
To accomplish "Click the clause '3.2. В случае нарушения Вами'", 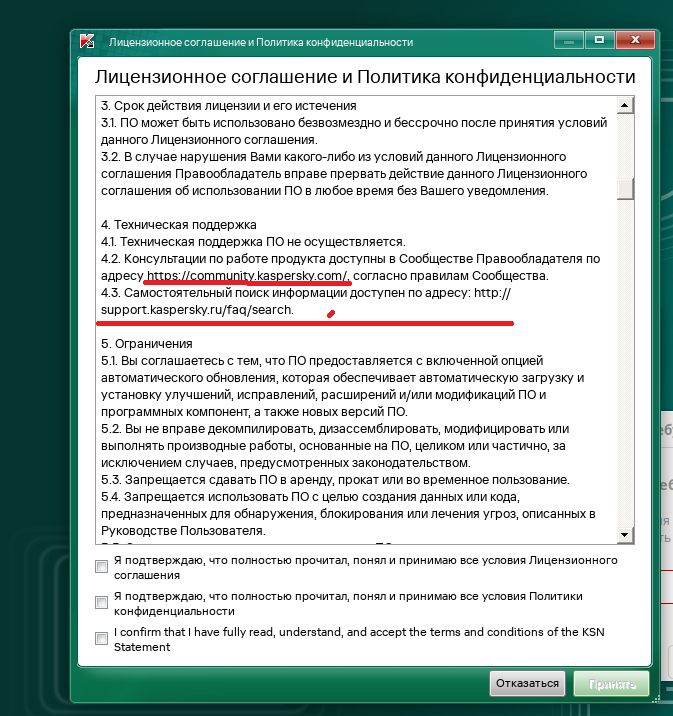I will point(344,174).
